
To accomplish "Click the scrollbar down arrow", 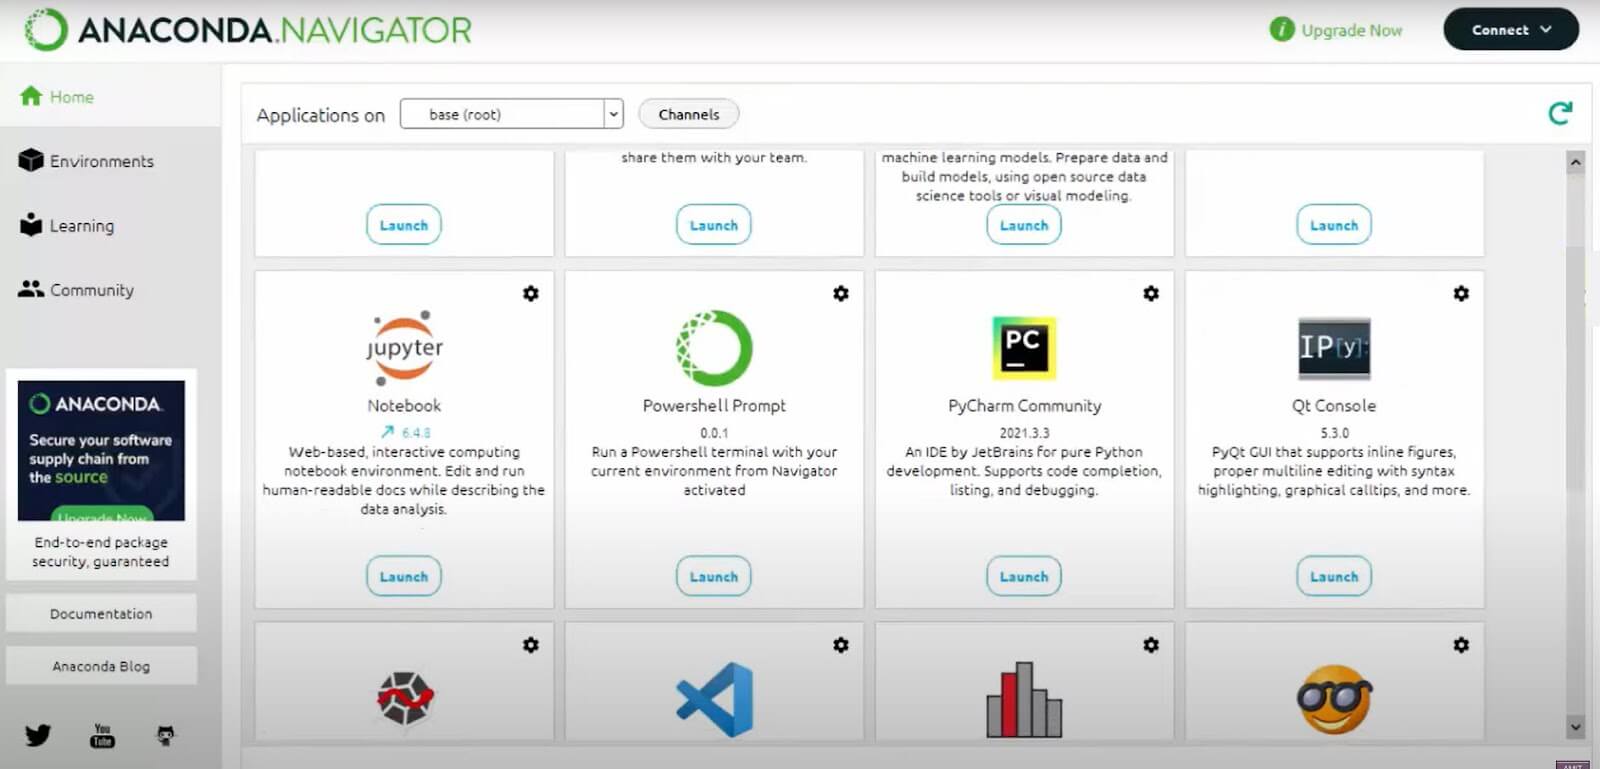I will (x=1575, y=727).
